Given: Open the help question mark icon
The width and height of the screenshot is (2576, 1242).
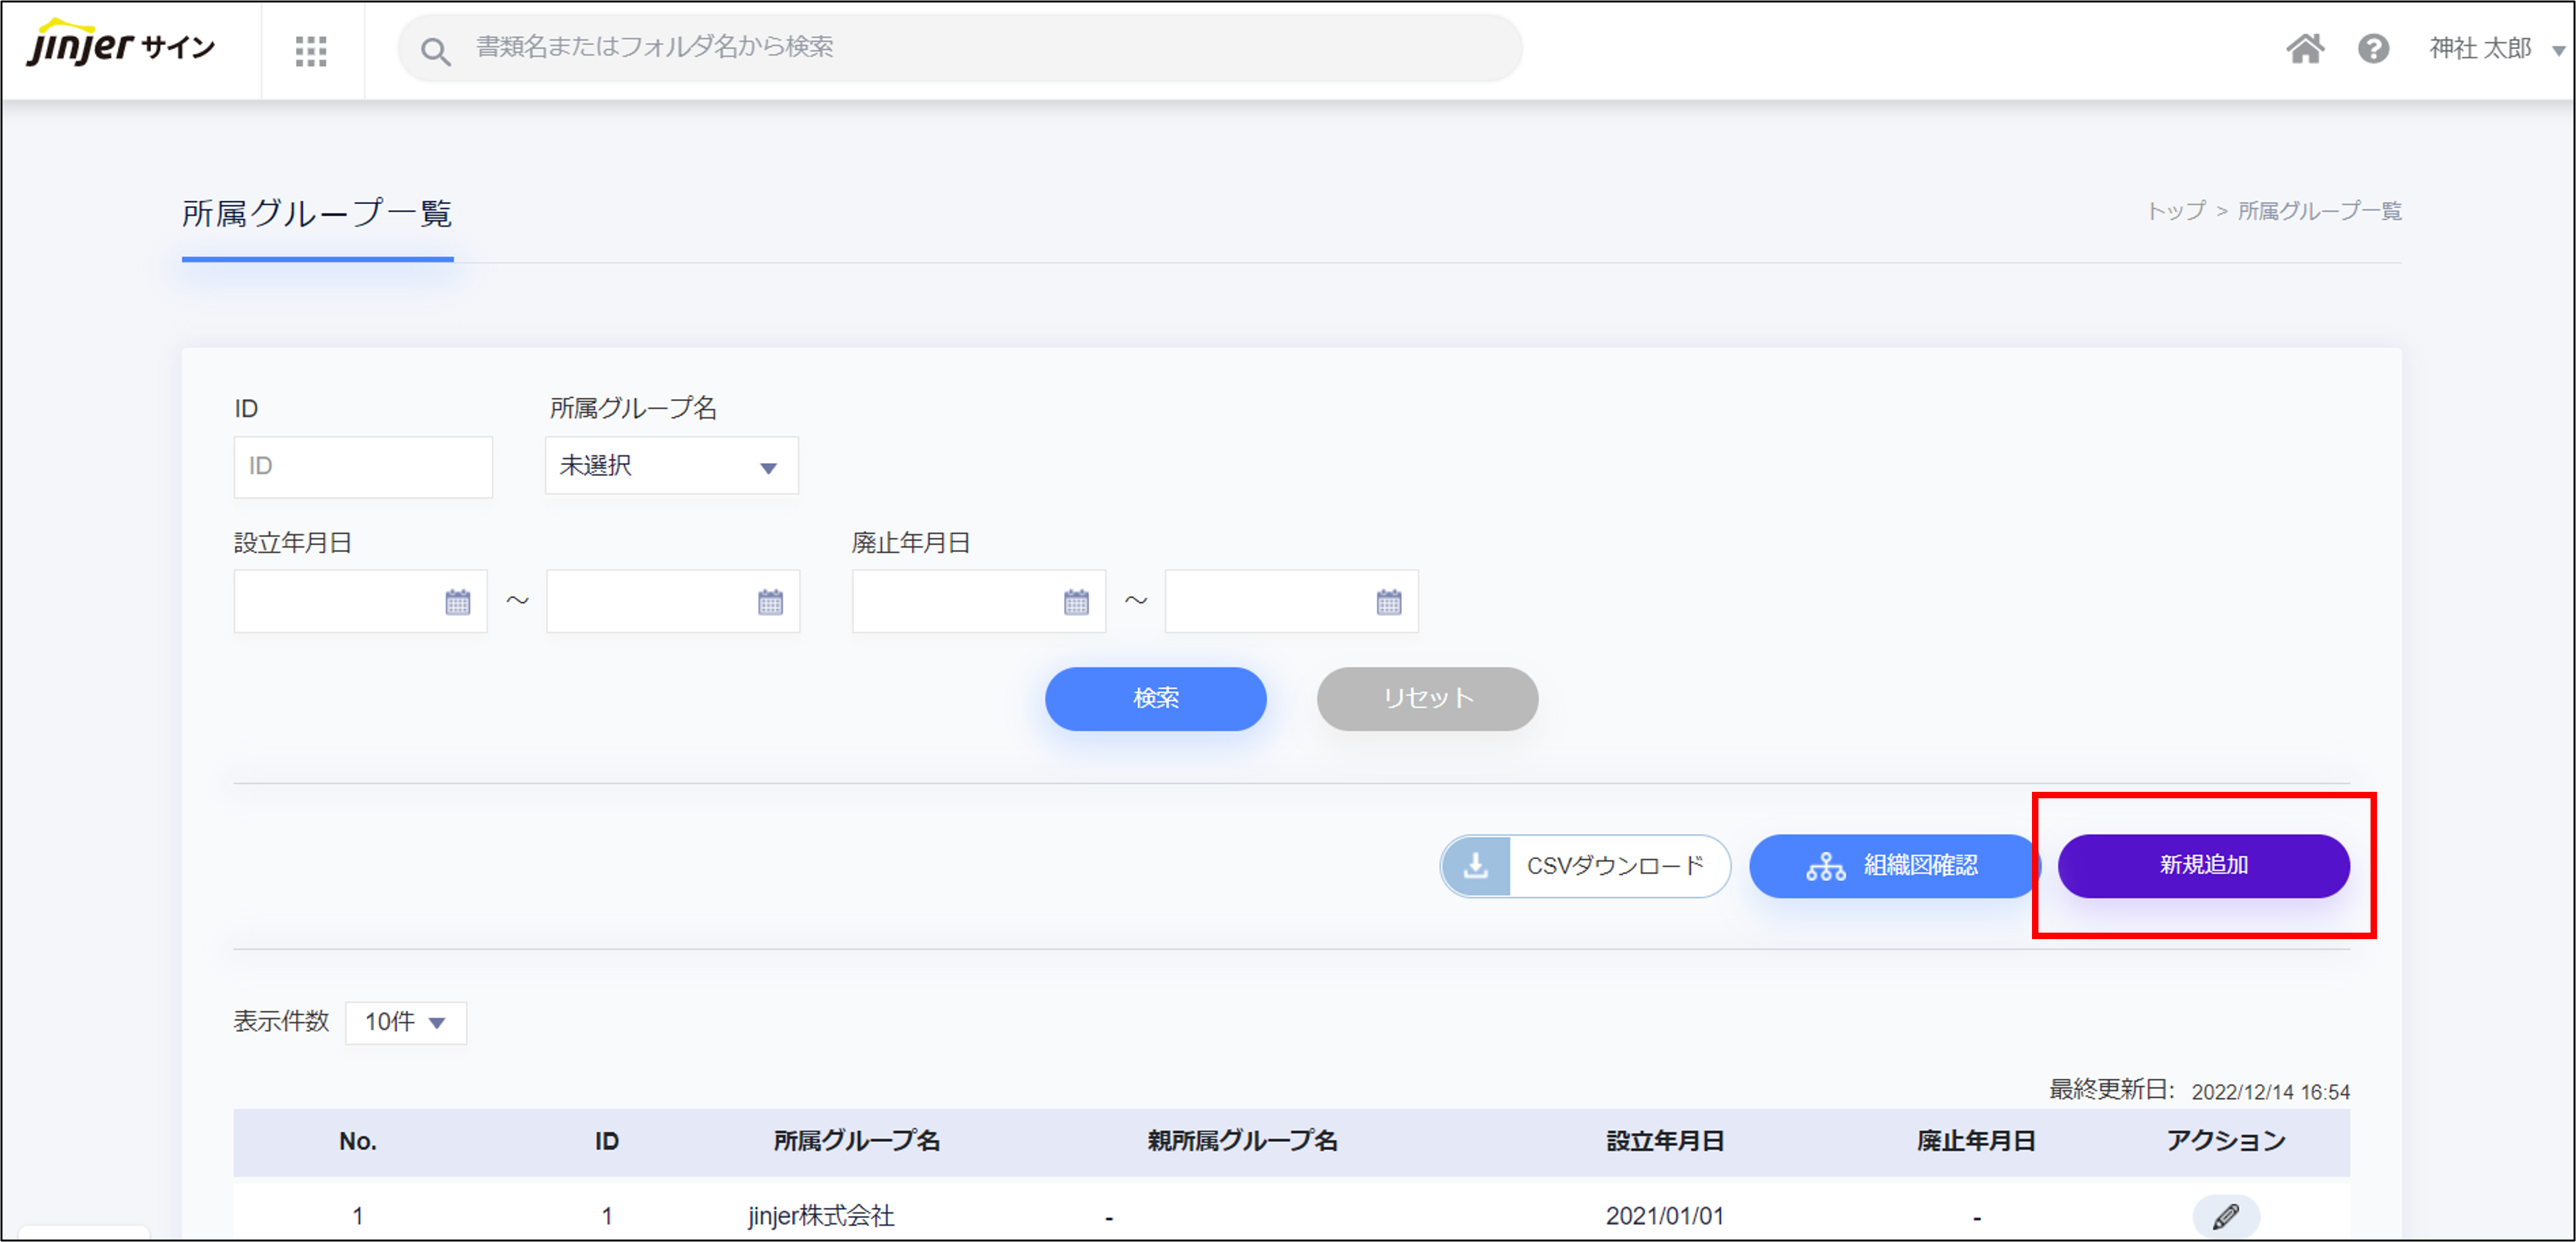Looking at the screenshot, I should (2373, 48).
